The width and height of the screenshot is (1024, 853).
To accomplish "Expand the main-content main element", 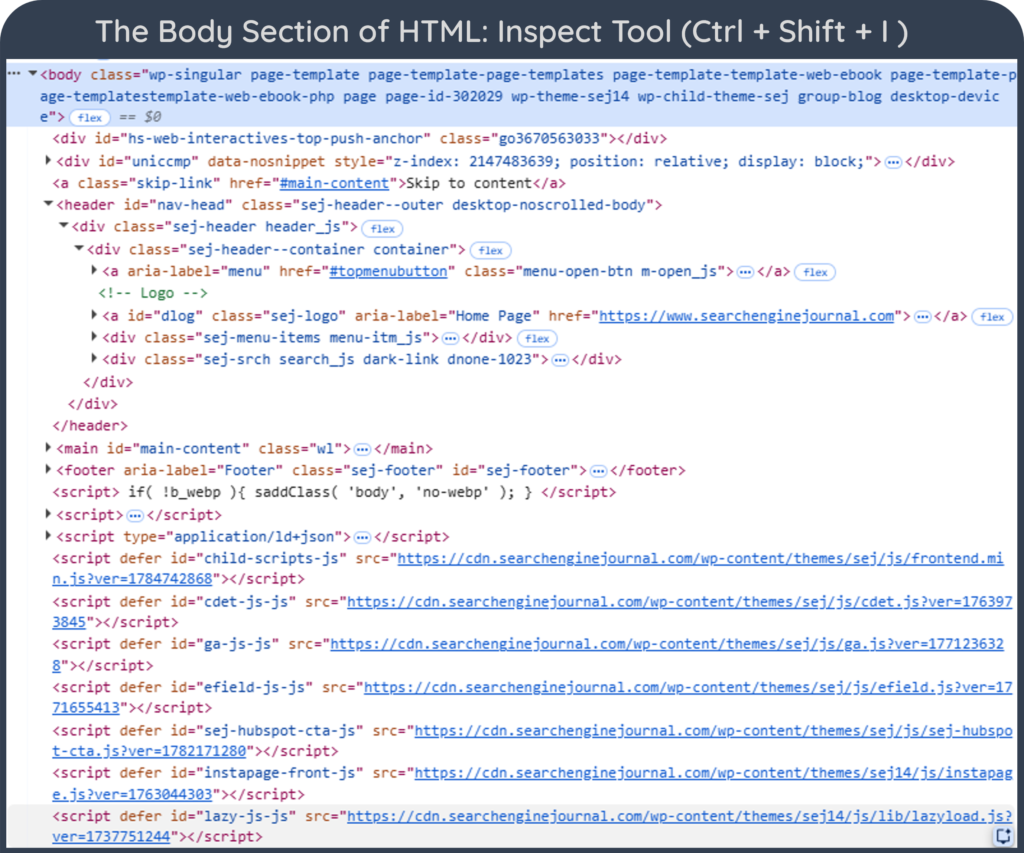I will point(48,447).
